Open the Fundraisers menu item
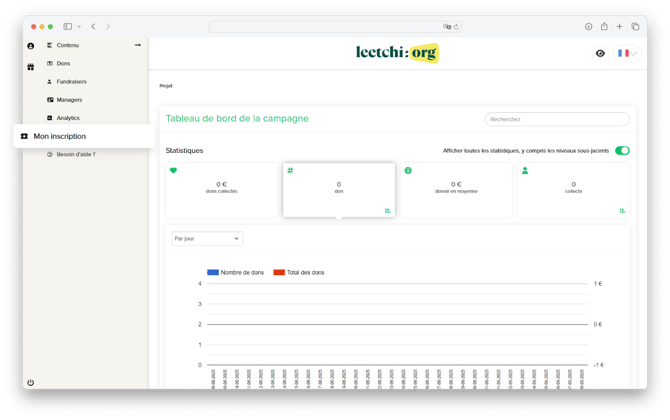This screenshot has height=420, width=670. (x=71, y=81)
